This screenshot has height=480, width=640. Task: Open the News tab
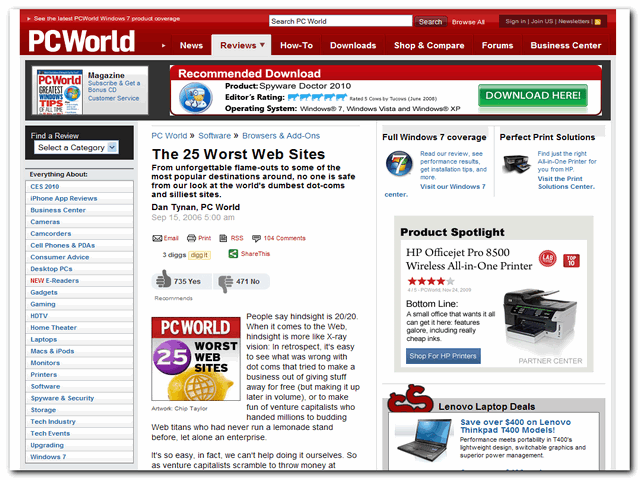(x=191, y=45)
